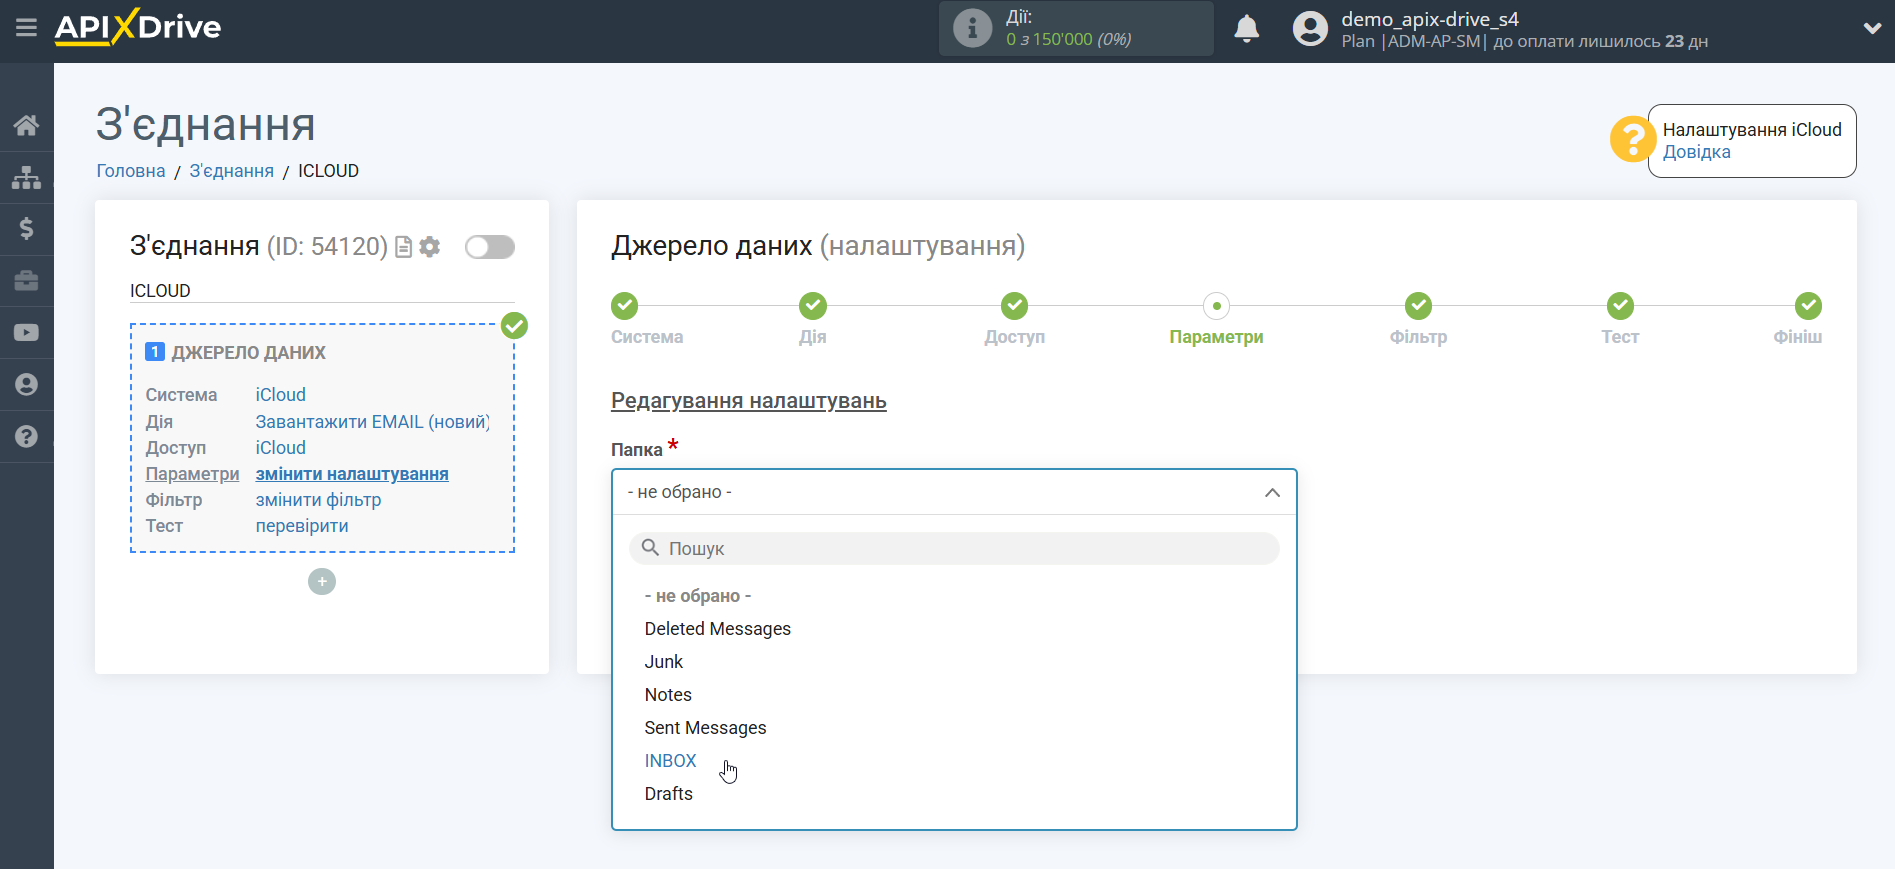Viewport: 1895px width, 869px height.
Task: Click the actions counter 0 з 150'000
Action: (x=1068, y=39)
